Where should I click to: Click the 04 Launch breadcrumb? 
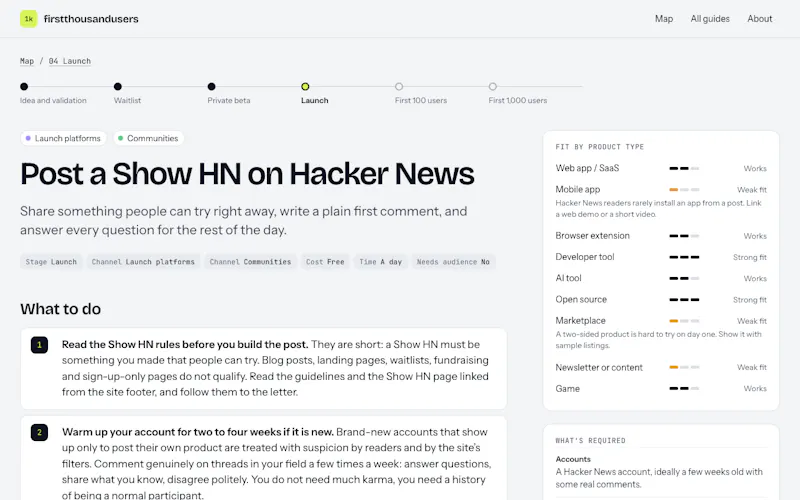[70, 61]
